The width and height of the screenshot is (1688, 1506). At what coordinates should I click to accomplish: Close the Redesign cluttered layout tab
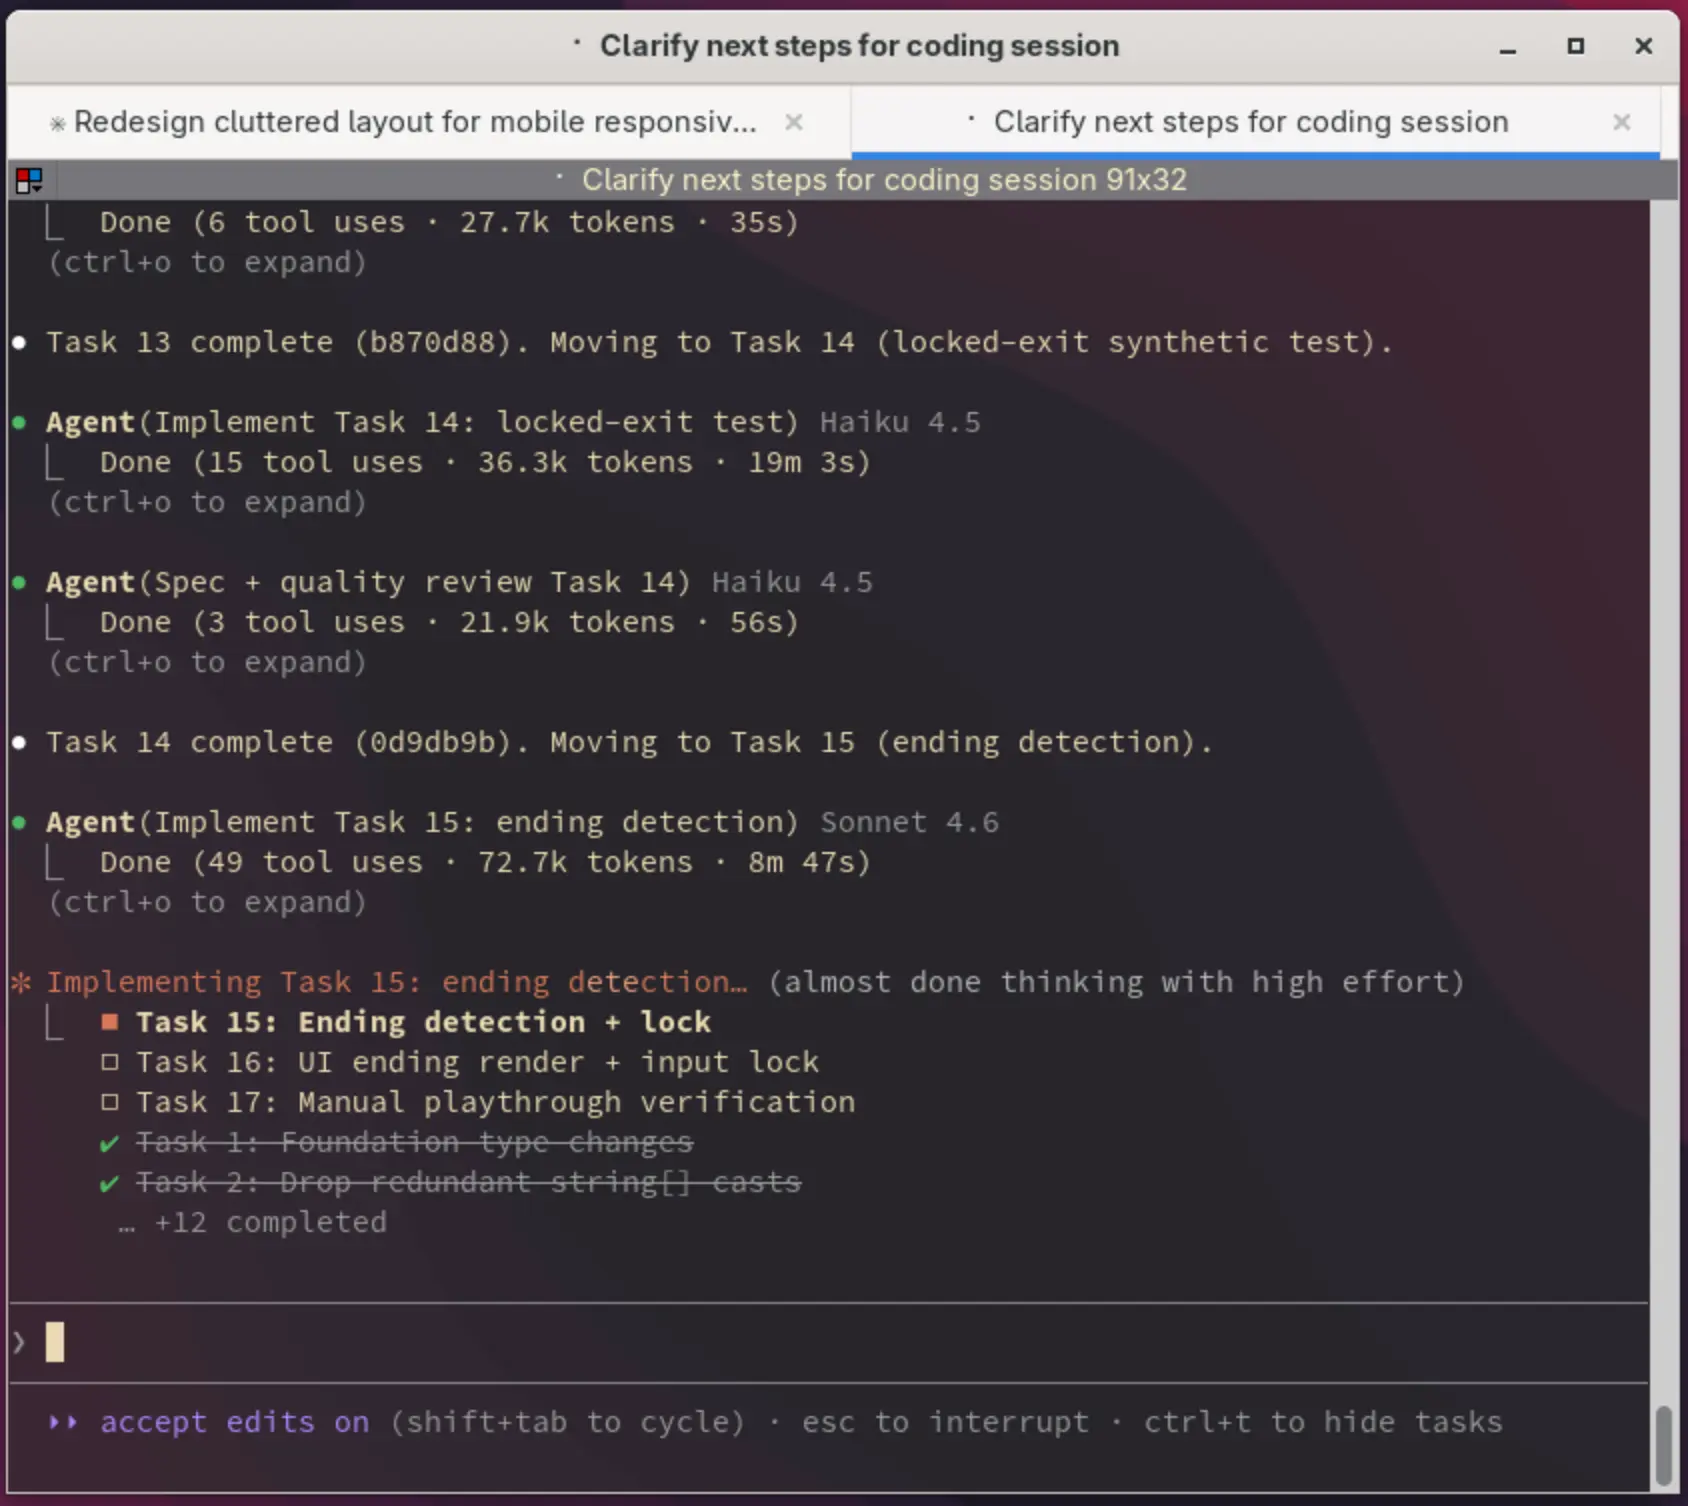pyautogui.click(x=794, y=122)
